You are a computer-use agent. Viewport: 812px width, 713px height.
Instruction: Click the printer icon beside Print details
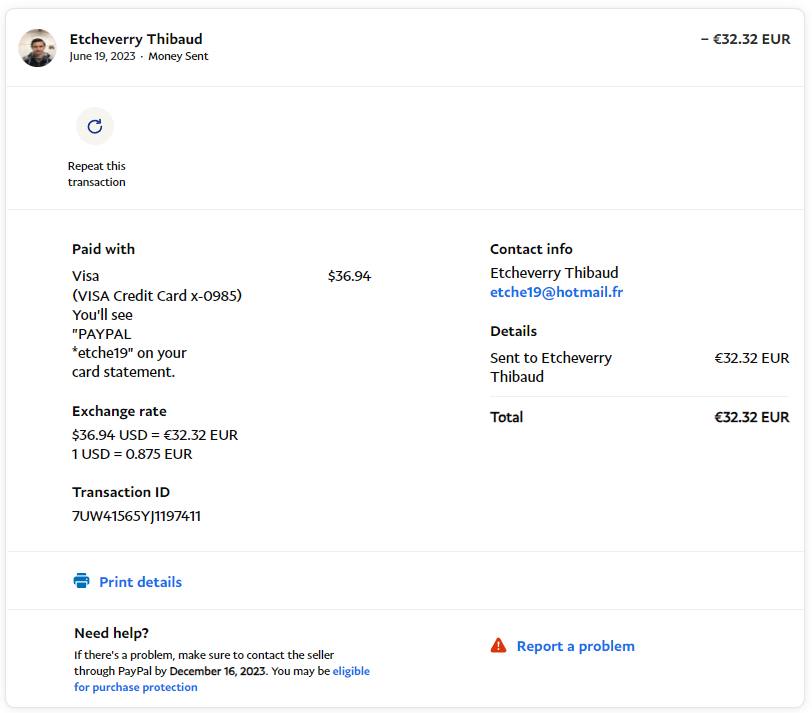(81, 581)
